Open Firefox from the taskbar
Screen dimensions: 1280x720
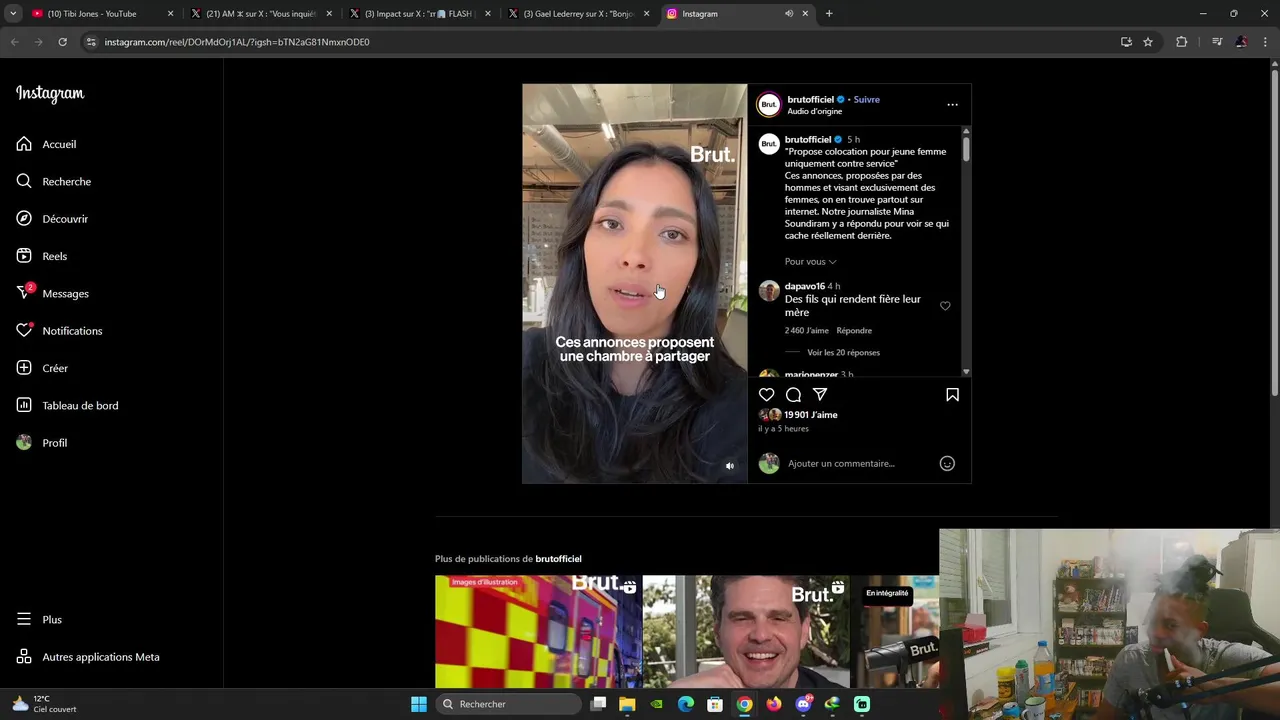click(774, 704)
